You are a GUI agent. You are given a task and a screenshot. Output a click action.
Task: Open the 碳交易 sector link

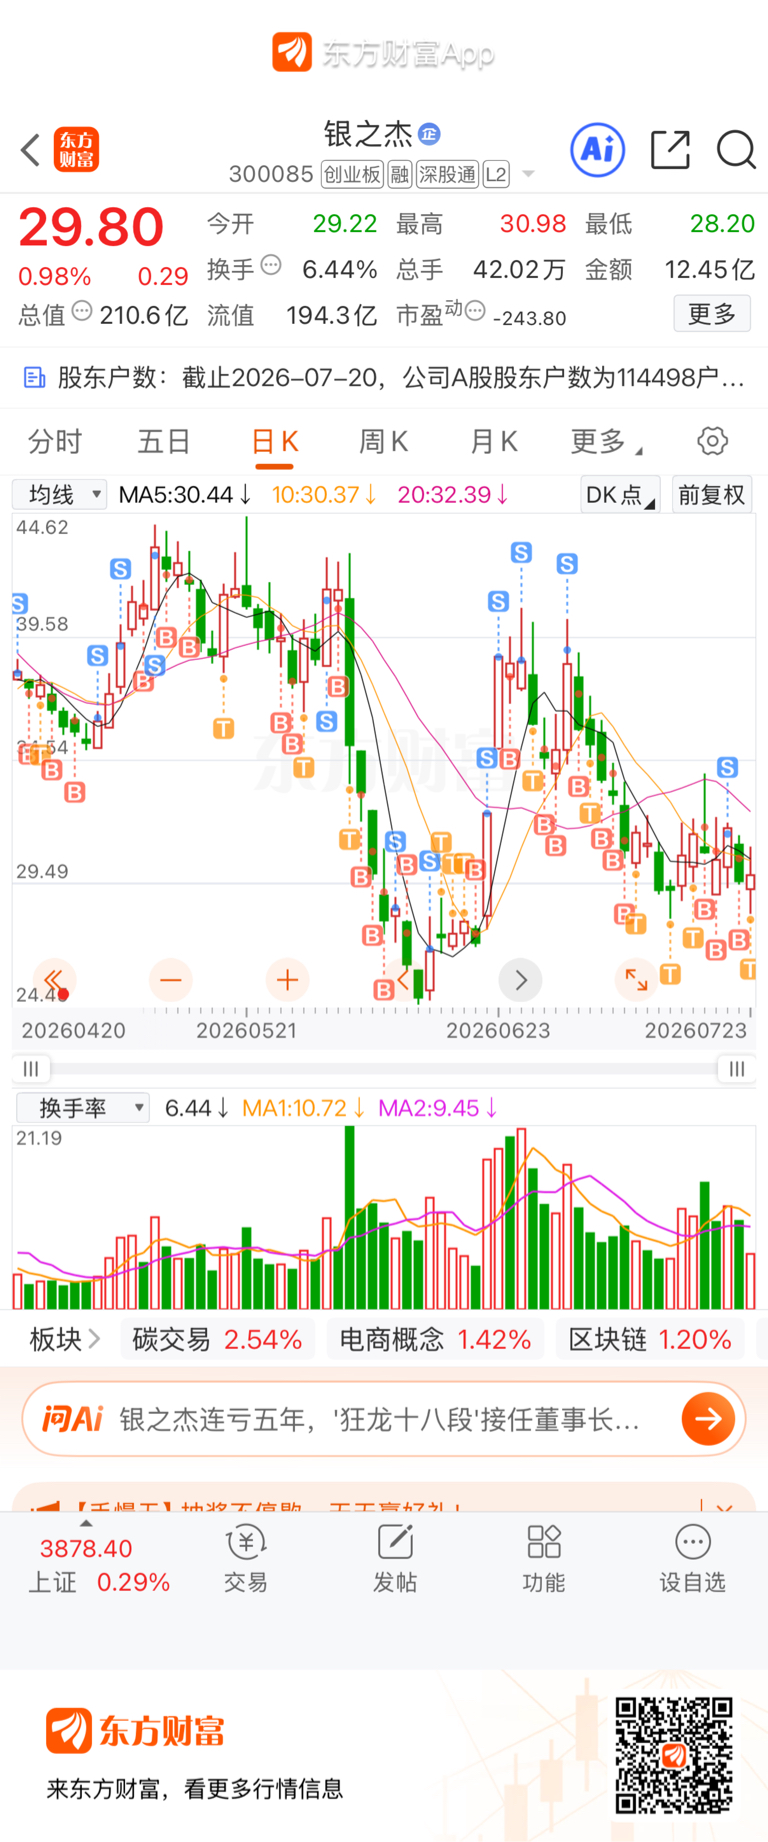pyautogui.click(x=217, y=1340)
